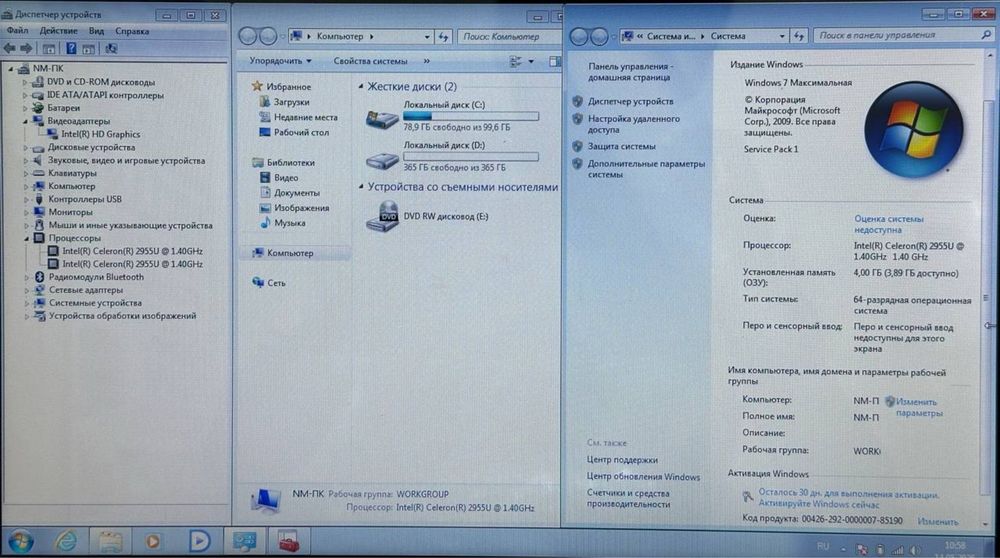This screenshot has width=1000, height=558.
Task: Click the Компьютер address bar in Explorer
Action: pos(360,36)
